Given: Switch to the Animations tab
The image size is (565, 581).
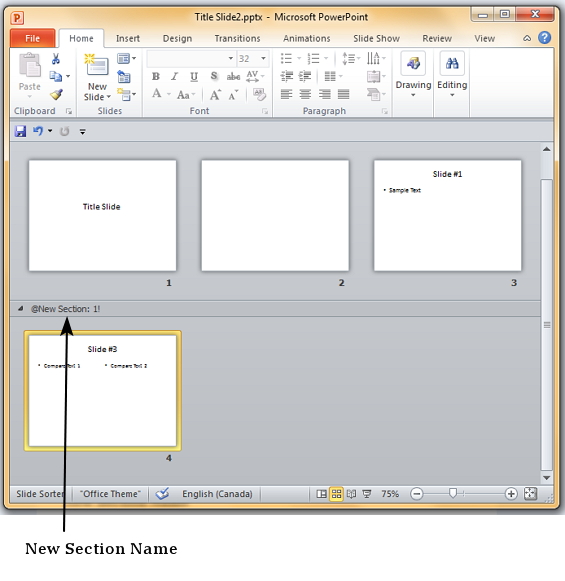Looking at the screenshot, I should pyautogui.click(x=307, y=39).
